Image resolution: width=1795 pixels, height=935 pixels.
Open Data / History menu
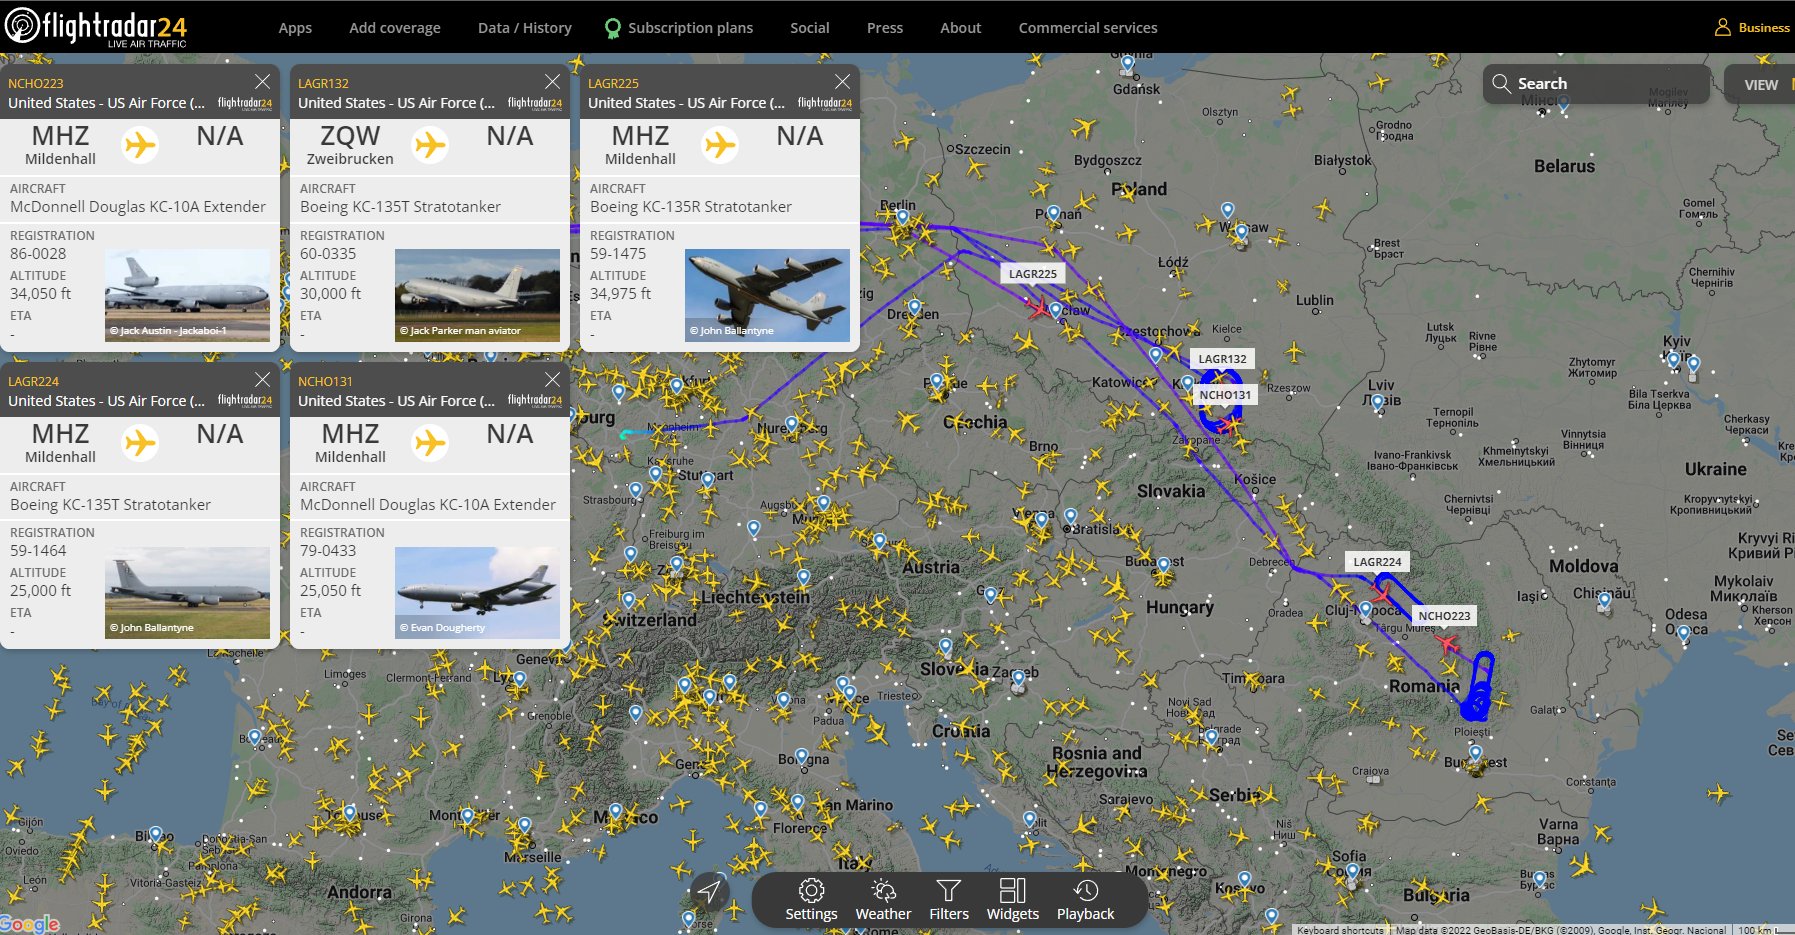point(525,28)
